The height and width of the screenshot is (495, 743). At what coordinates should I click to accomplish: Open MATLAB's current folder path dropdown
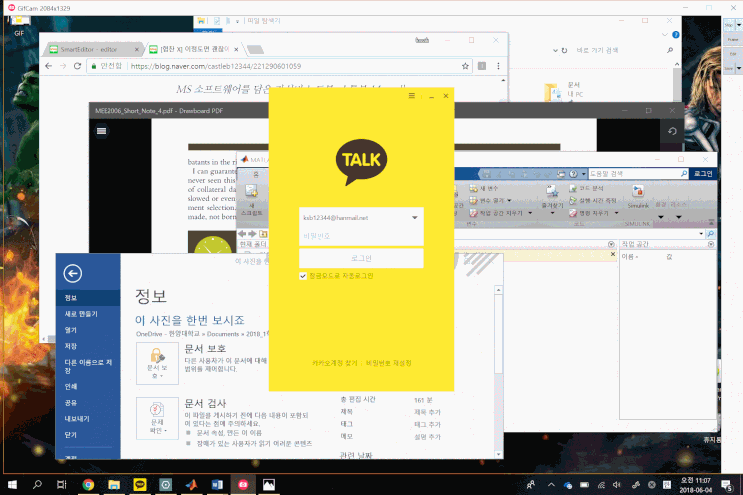pos(701,234)
